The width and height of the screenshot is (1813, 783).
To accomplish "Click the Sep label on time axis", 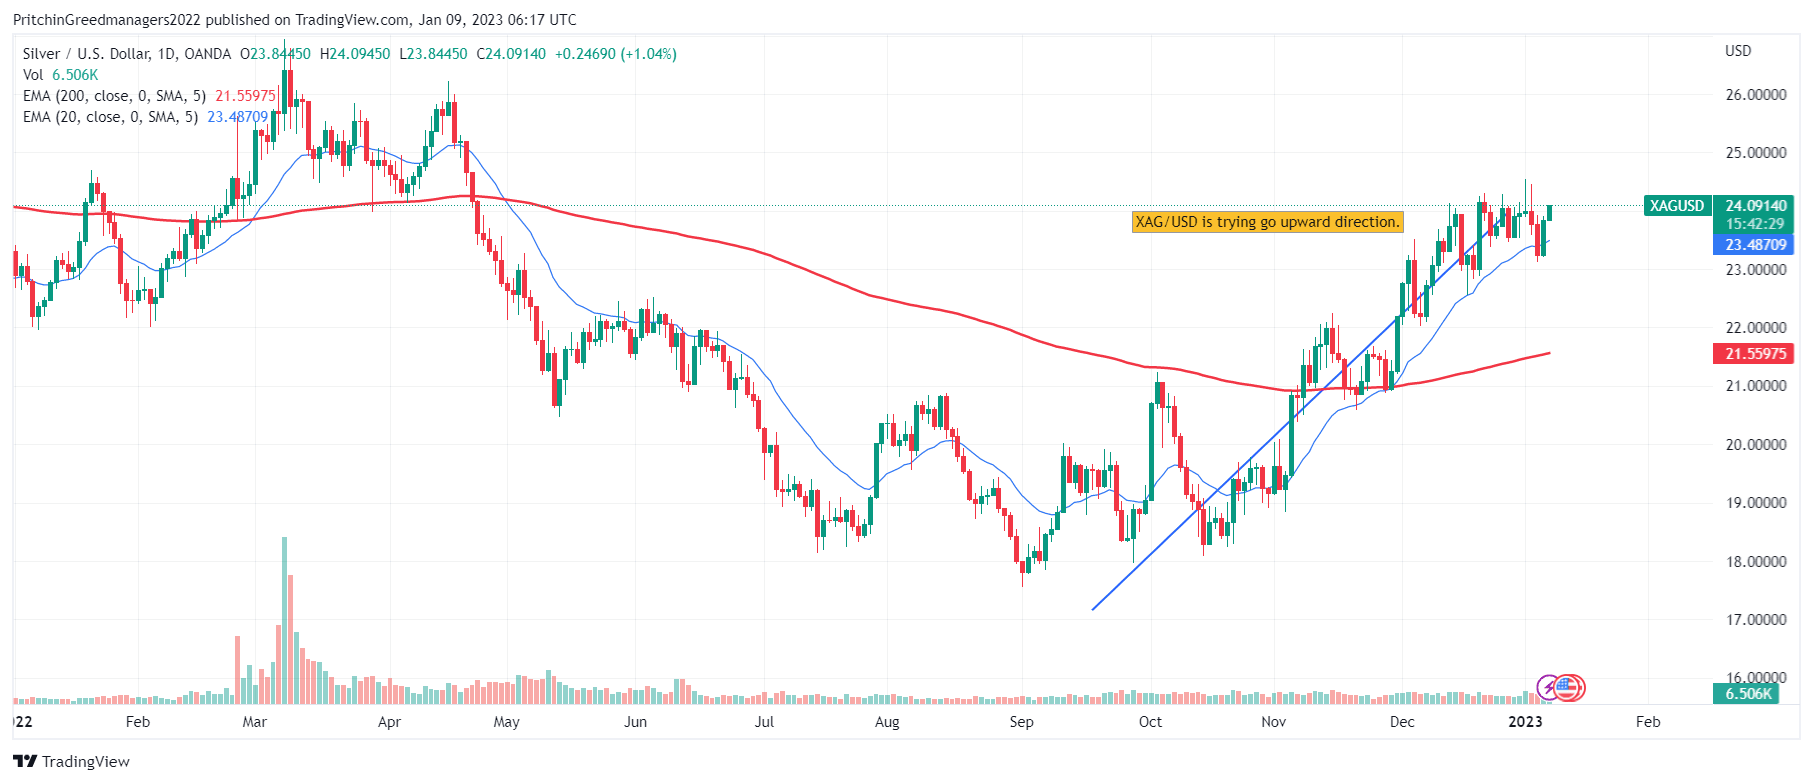I will coord(1021,722).
